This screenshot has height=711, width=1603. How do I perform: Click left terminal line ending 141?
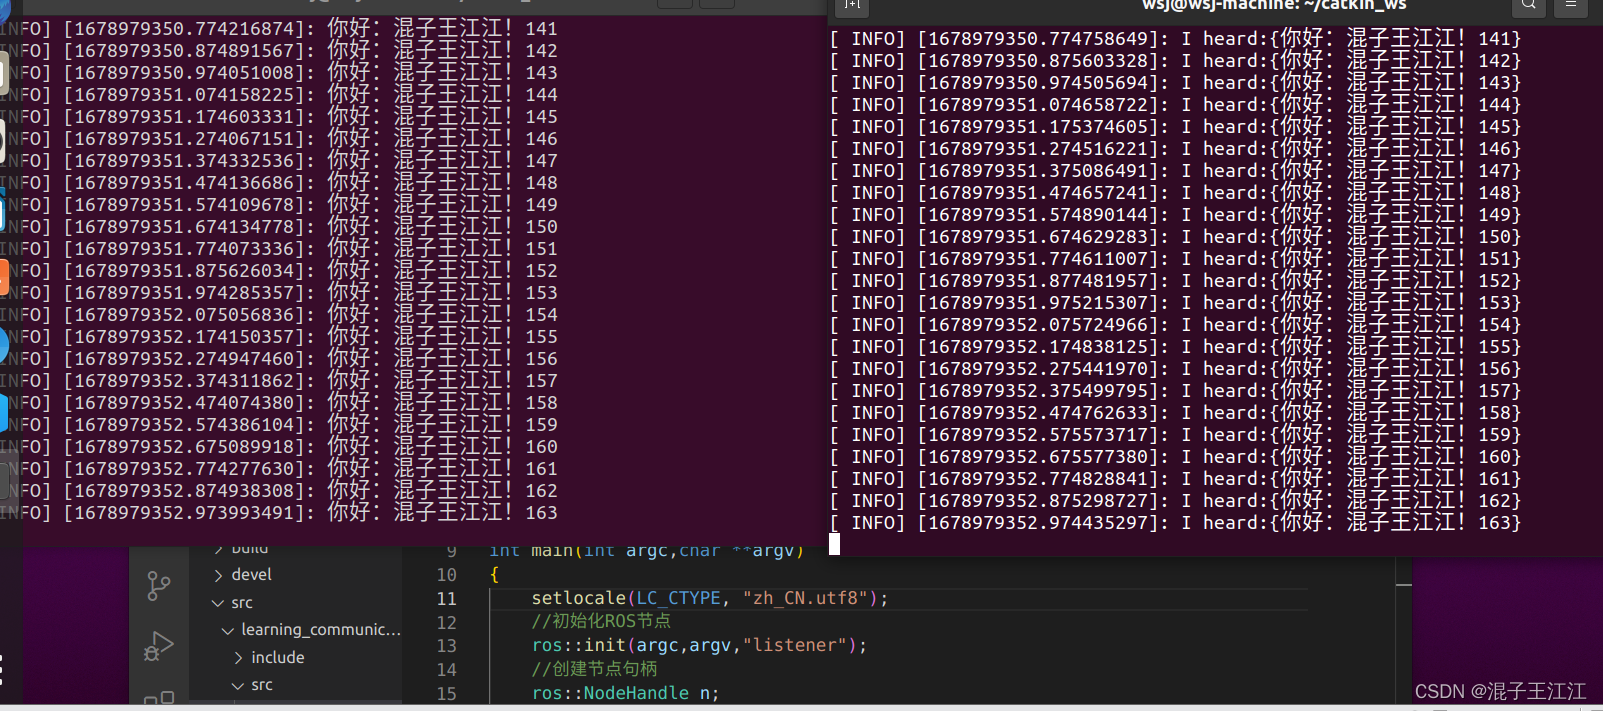point(279,29)
